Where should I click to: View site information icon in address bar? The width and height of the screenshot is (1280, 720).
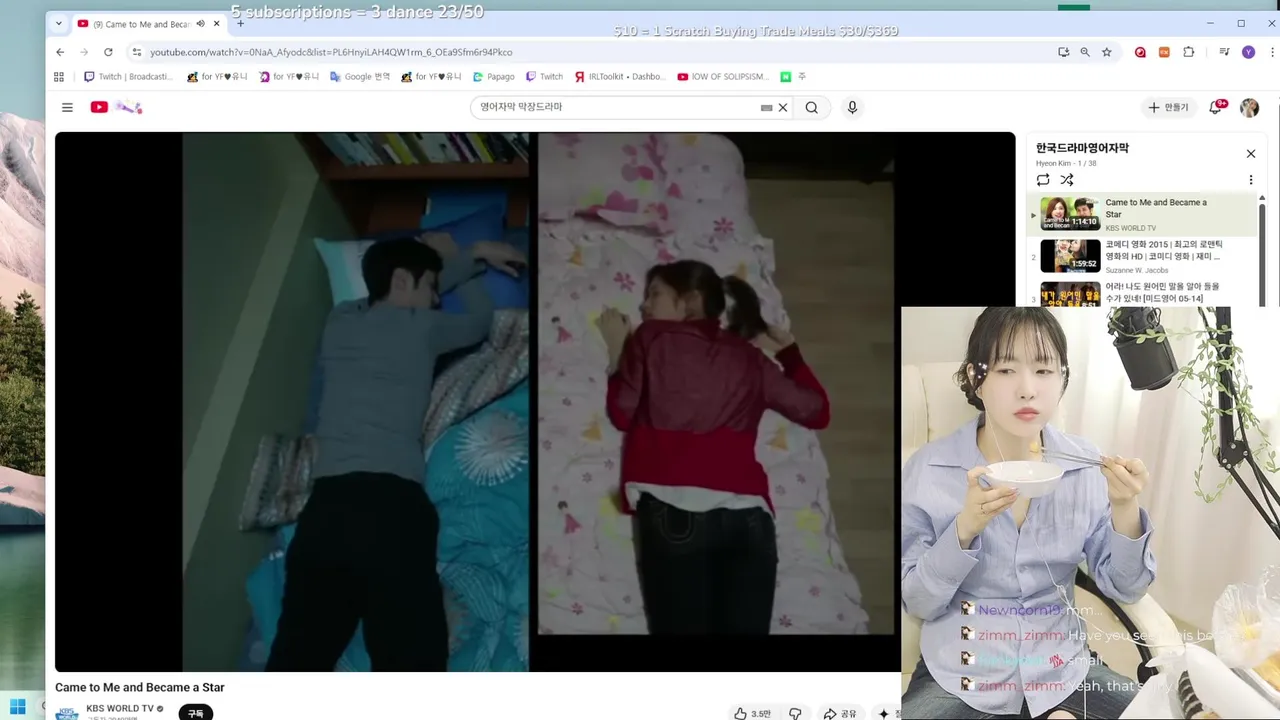(137, 52)
